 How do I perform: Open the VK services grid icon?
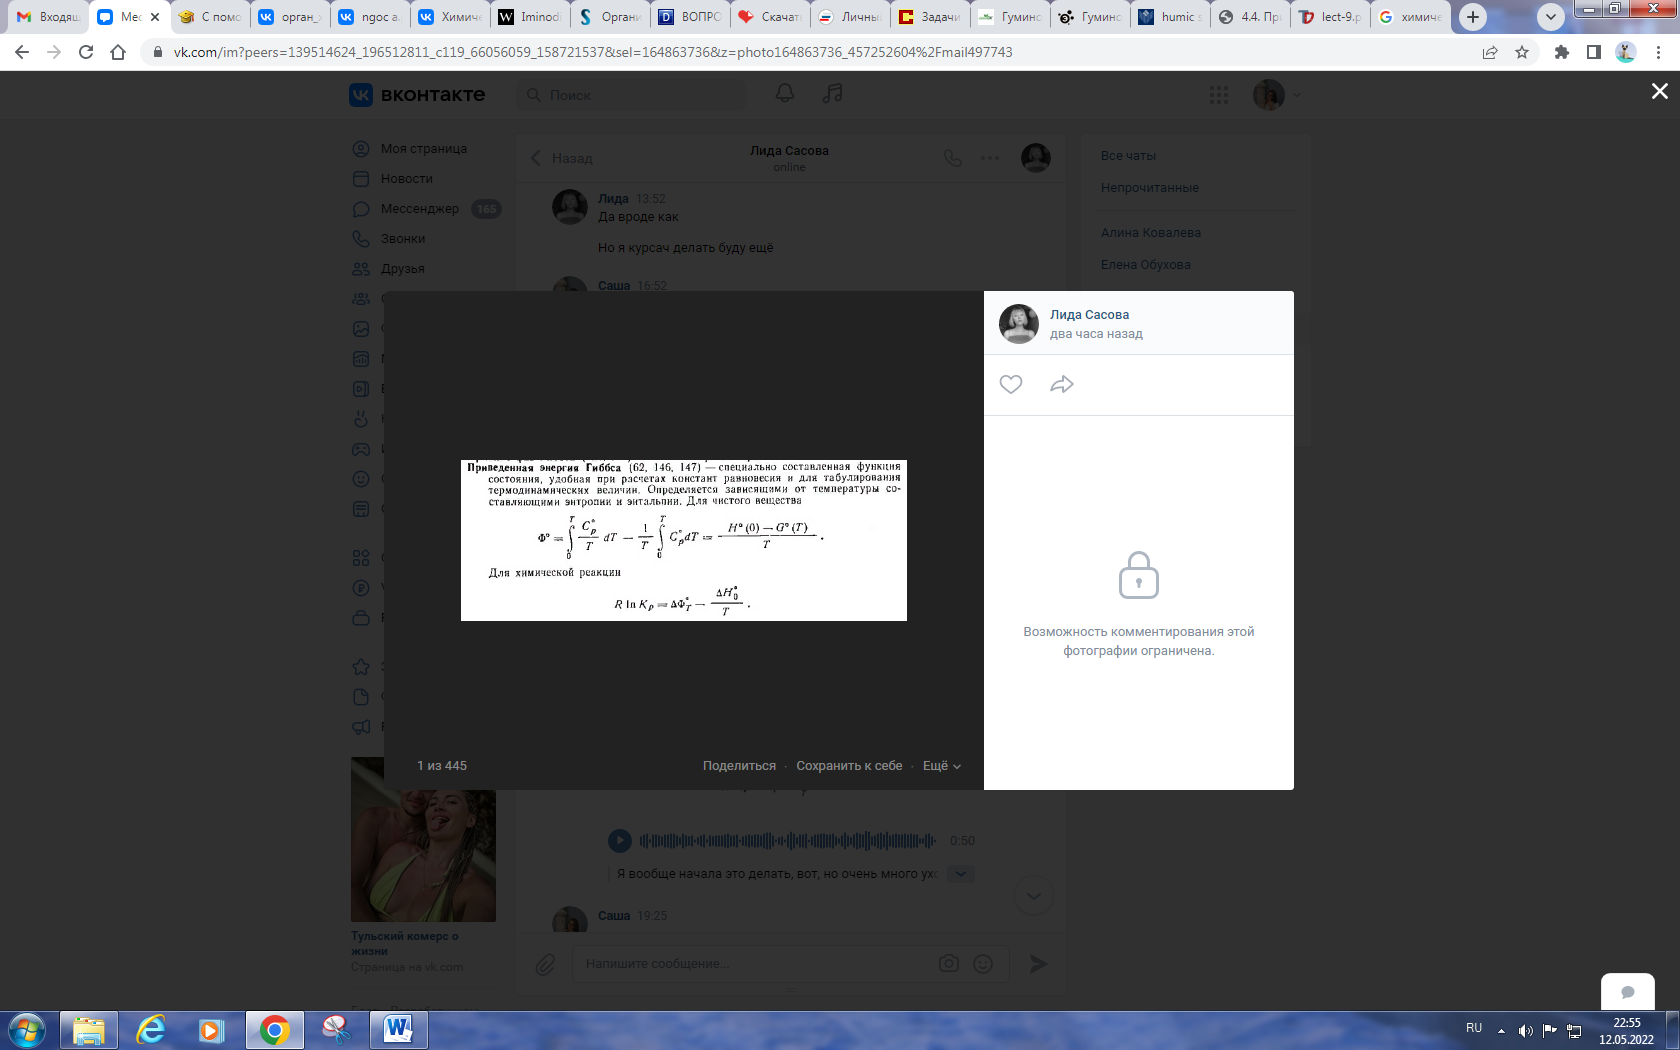[x=1219, y=95]
